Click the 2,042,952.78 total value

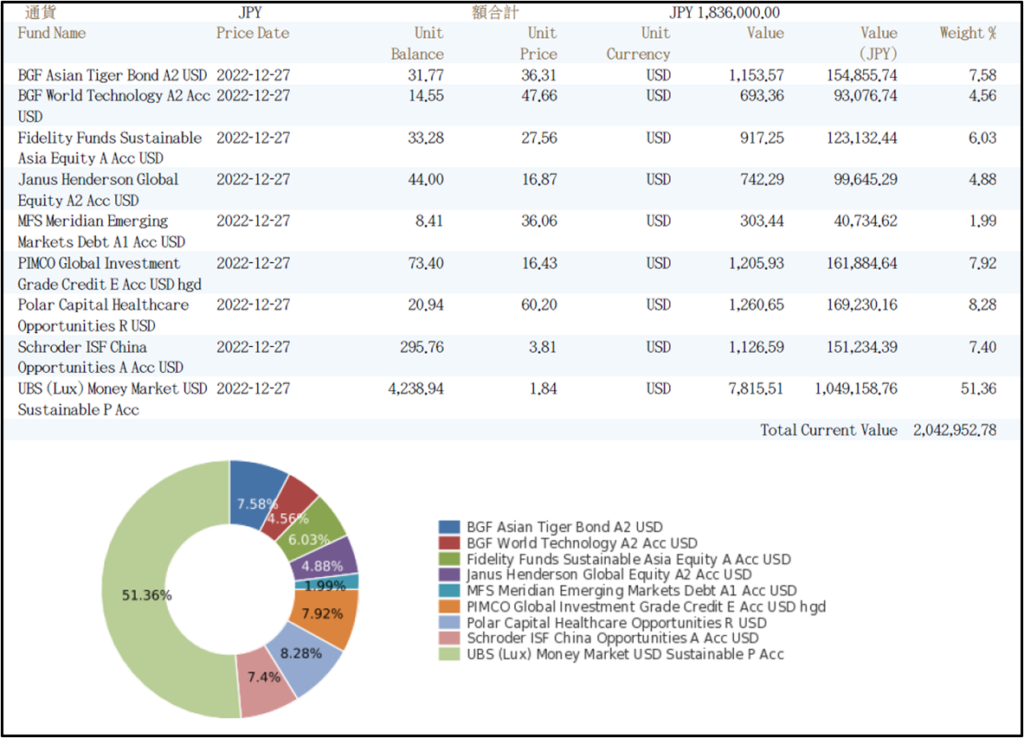pyautogui.click(x=955, y=430)
